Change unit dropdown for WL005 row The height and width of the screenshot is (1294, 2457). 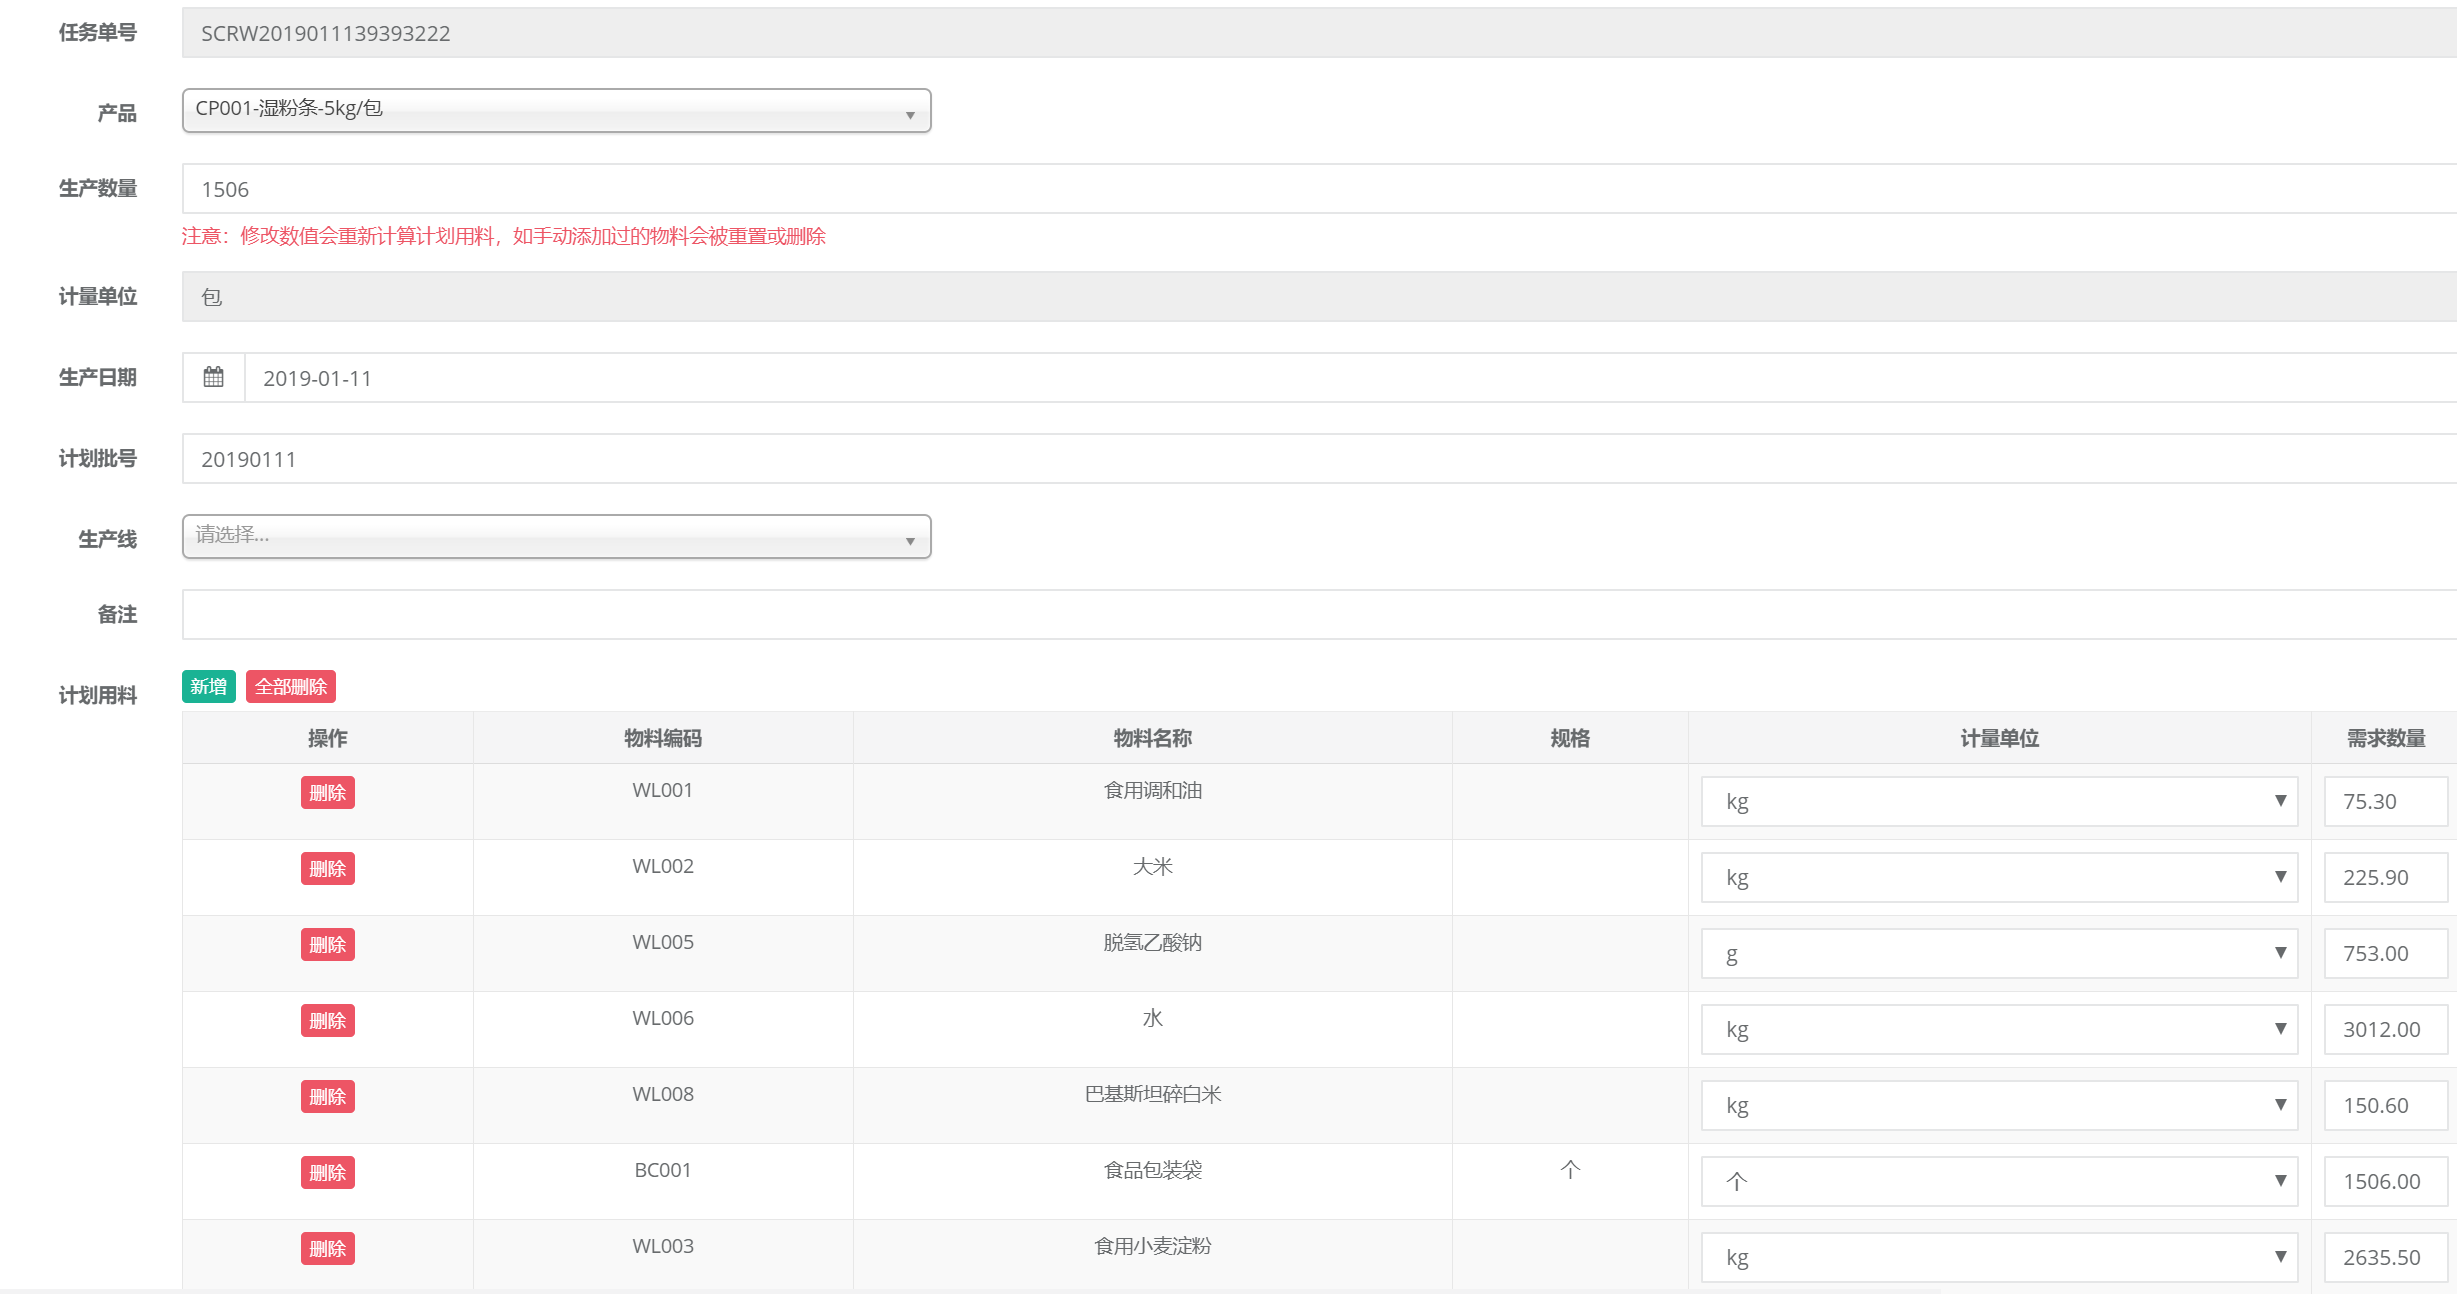tap(1998, 953)
